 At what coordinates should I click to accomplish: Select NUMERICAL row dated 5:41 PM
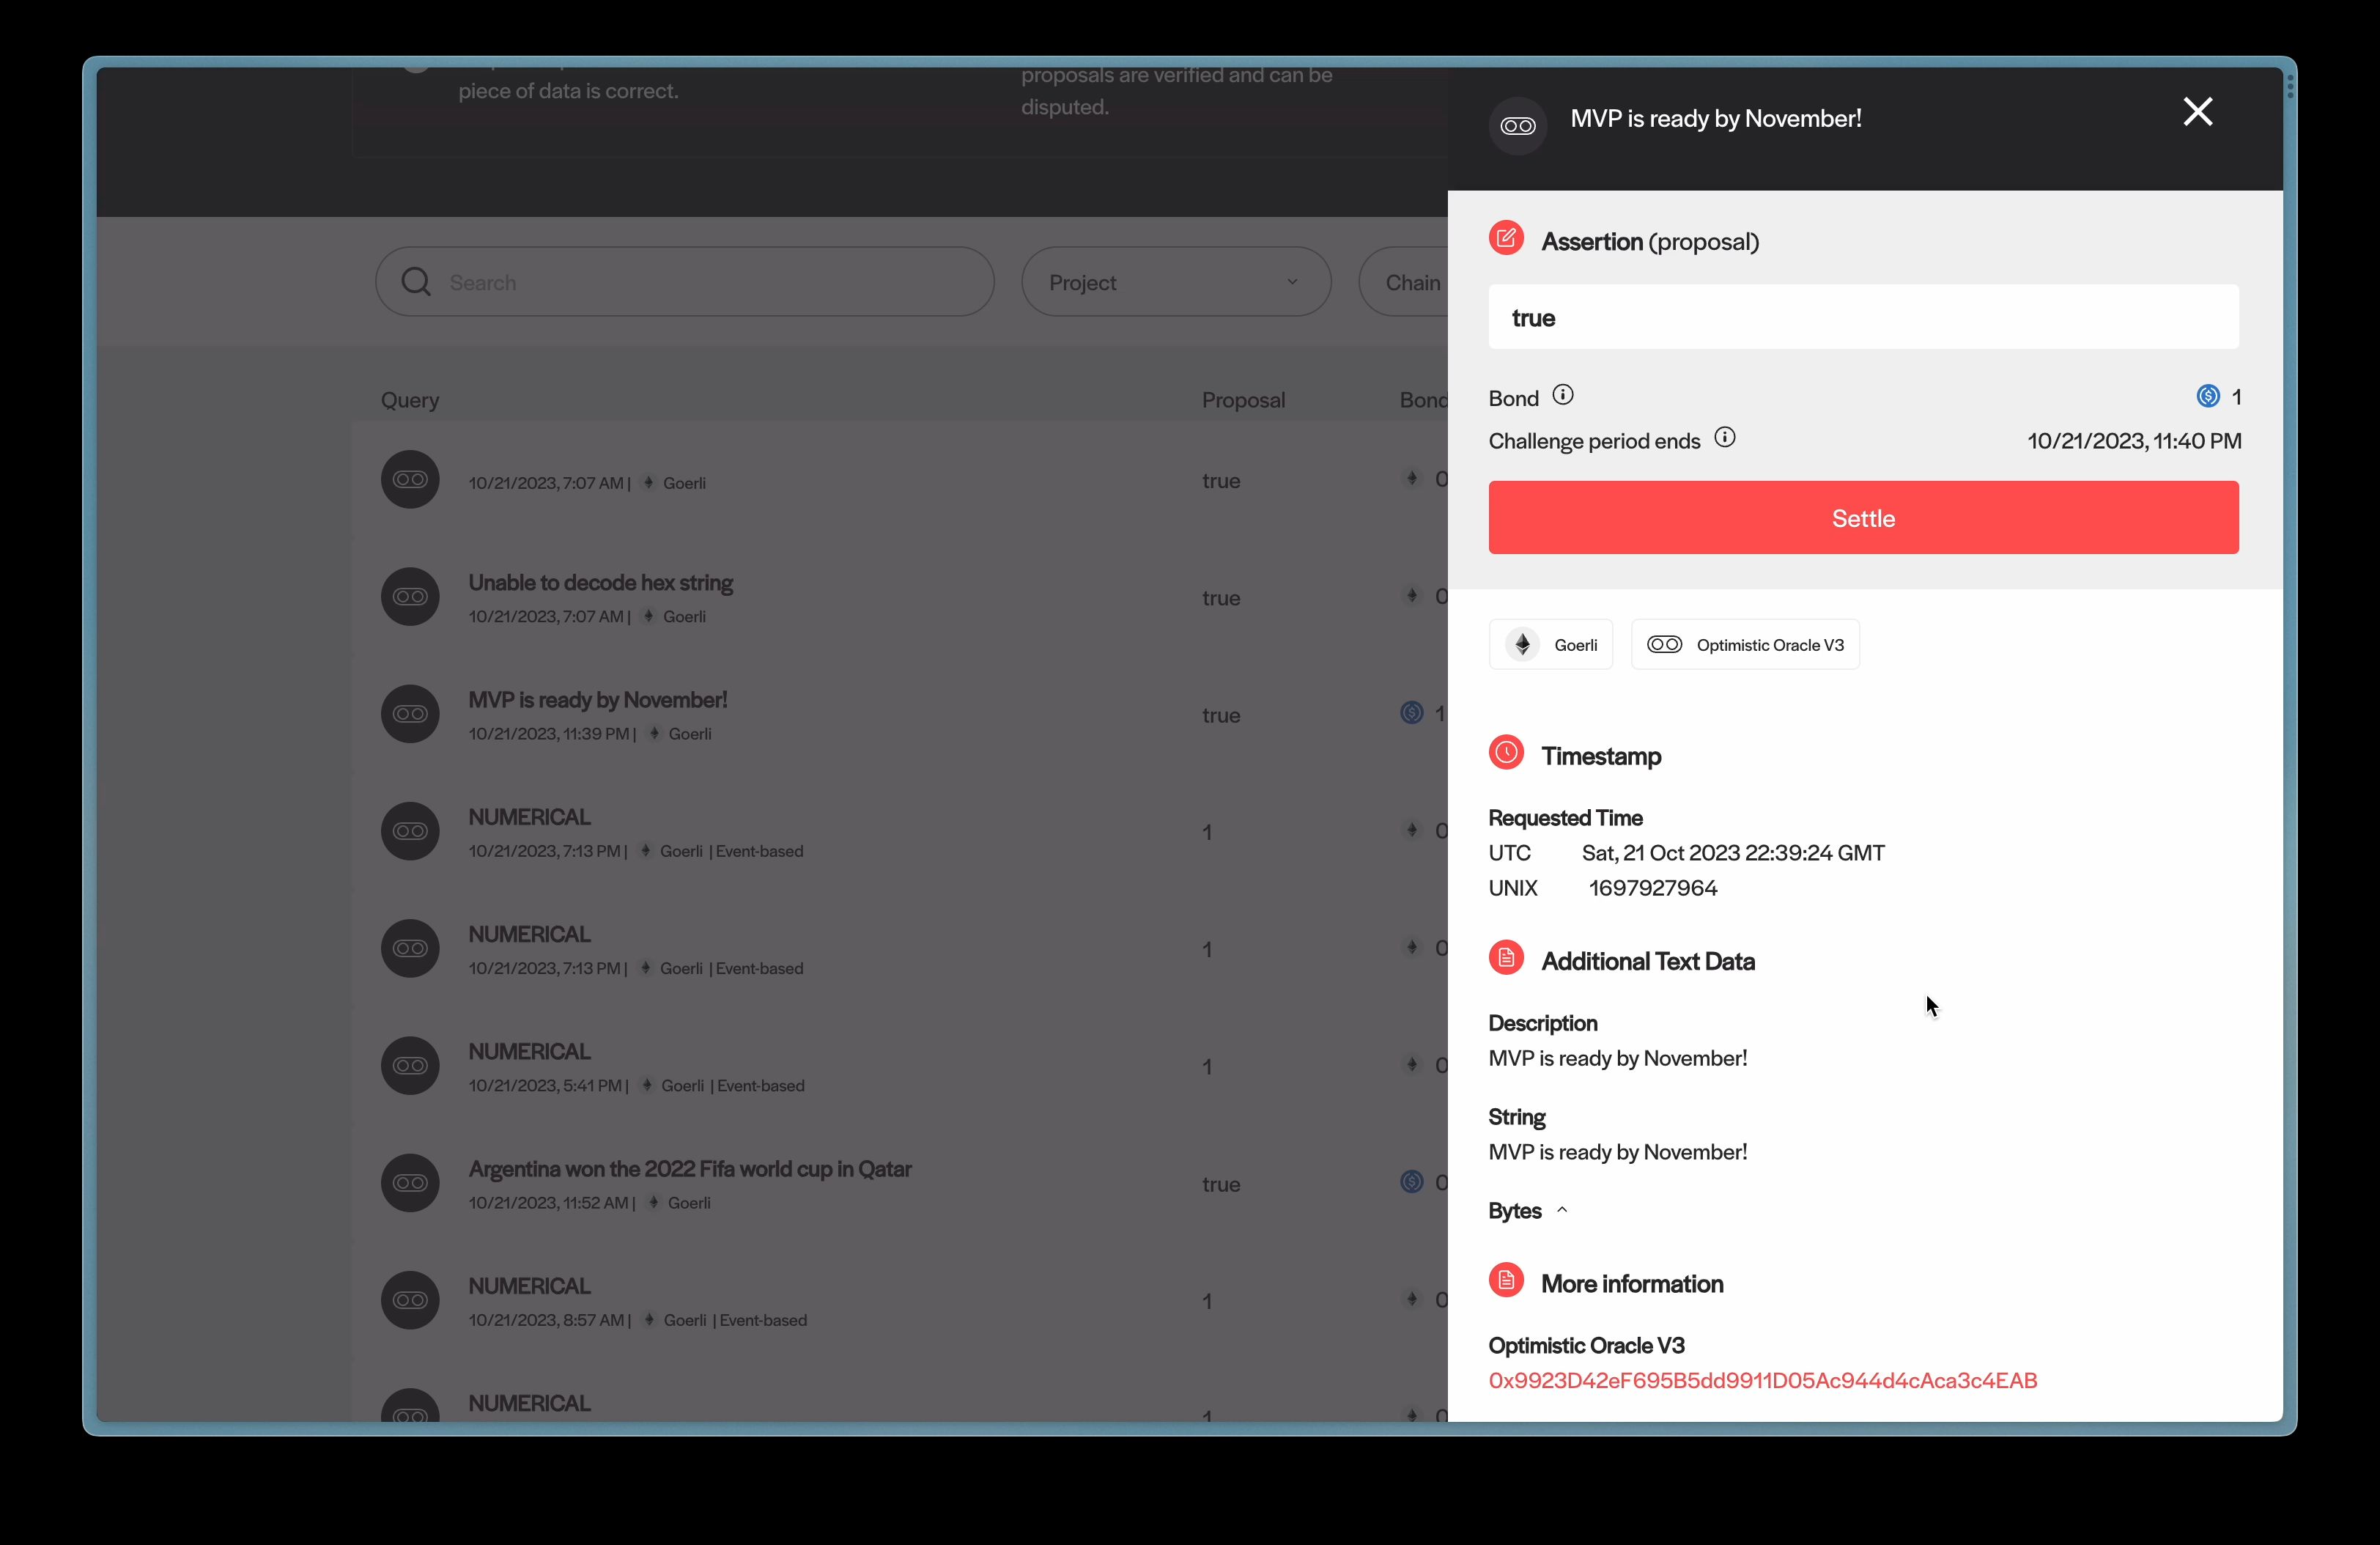(x=900, y=1066)
